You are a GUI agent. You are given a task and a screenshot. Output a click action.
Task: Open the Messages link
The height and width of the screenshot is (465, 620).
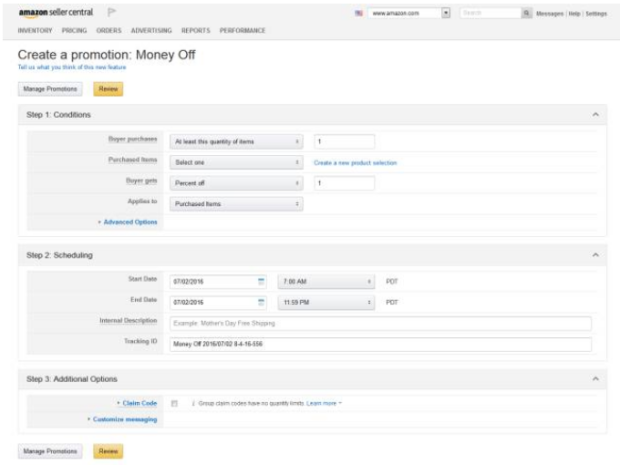tap(550, 13)
